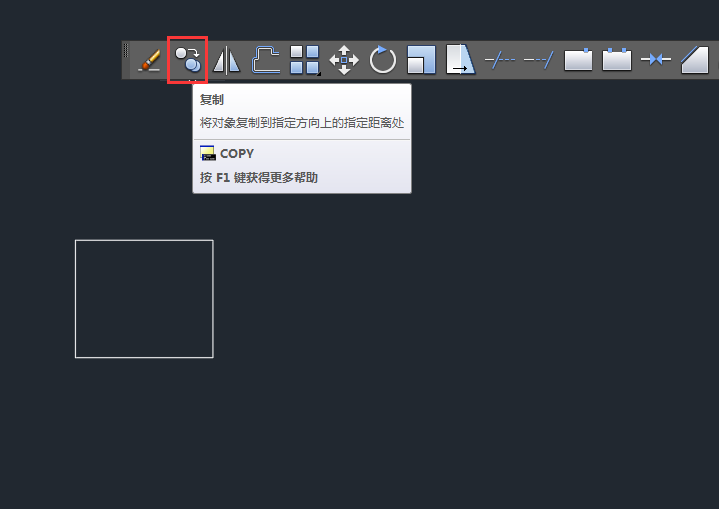This screenshot has height=509, width=719.
Task: Click the 按 F1 键获得更多帮助 text
Action: [x=259, y=177]
